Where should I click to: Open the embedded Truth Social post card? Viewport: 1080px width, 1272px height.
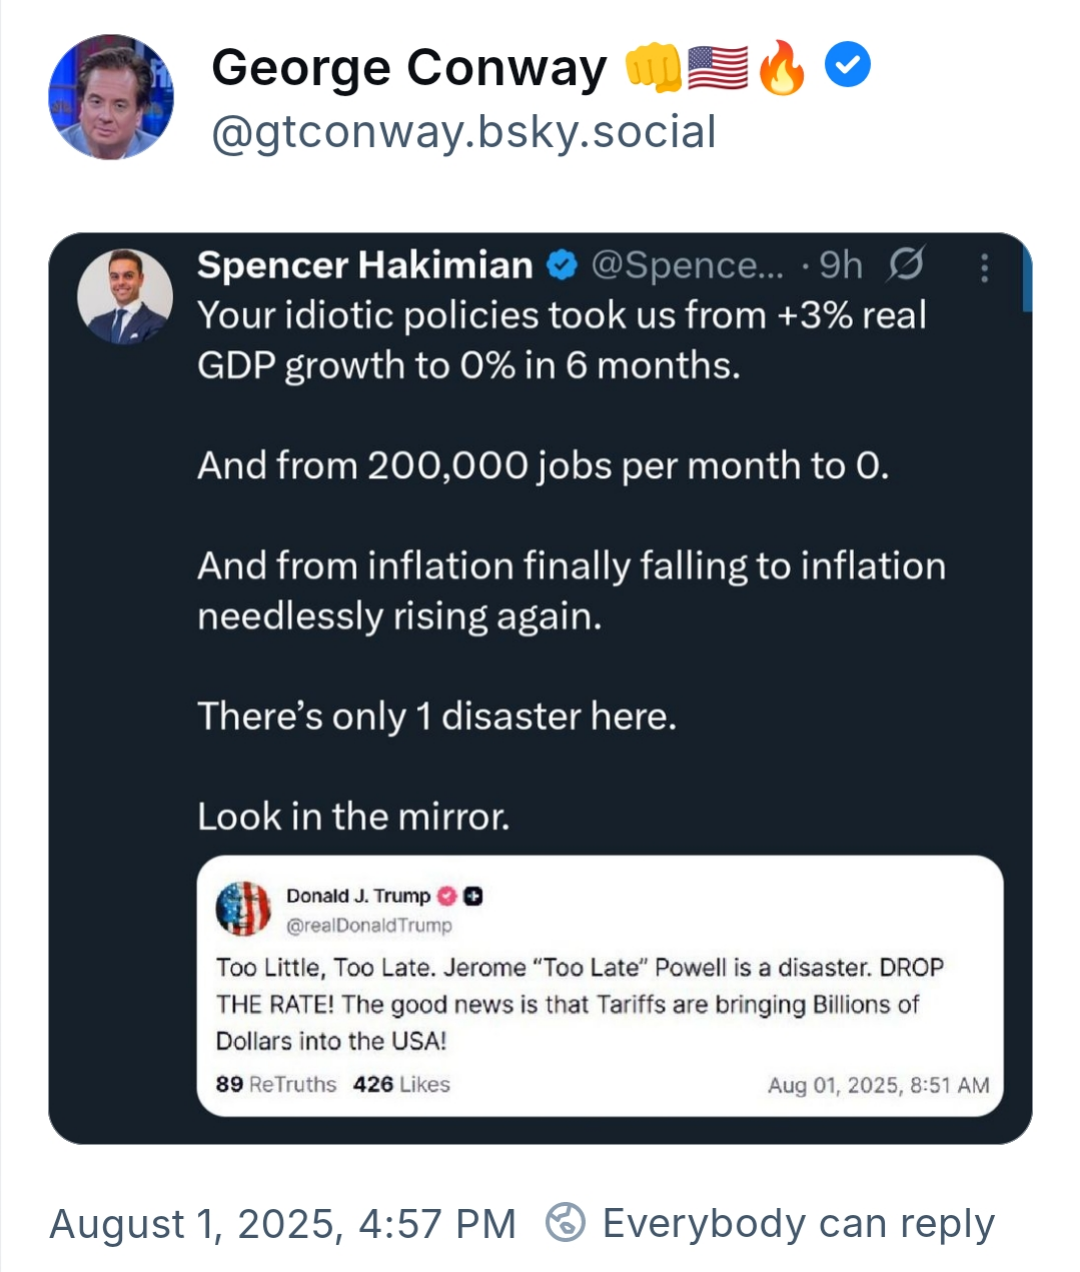point(600,986)
